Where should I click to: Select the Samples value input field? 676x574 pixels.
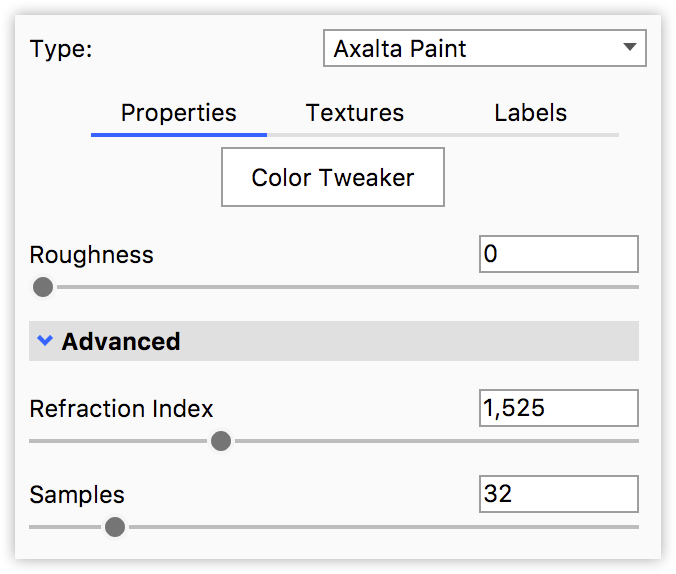[x=558, y=494]
